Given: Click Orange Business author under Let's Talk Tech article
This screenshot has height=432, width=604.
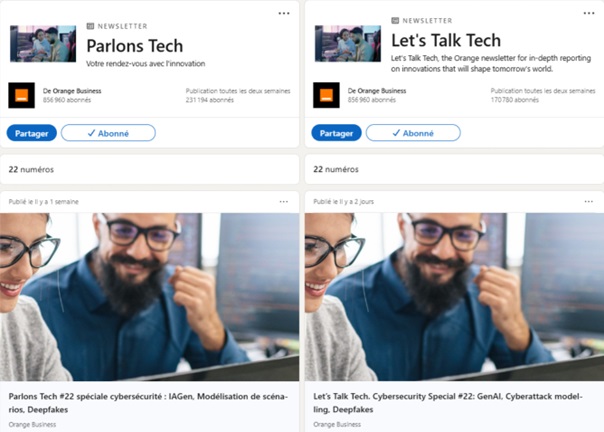Looking at the screenshot, I should (337, 424).
